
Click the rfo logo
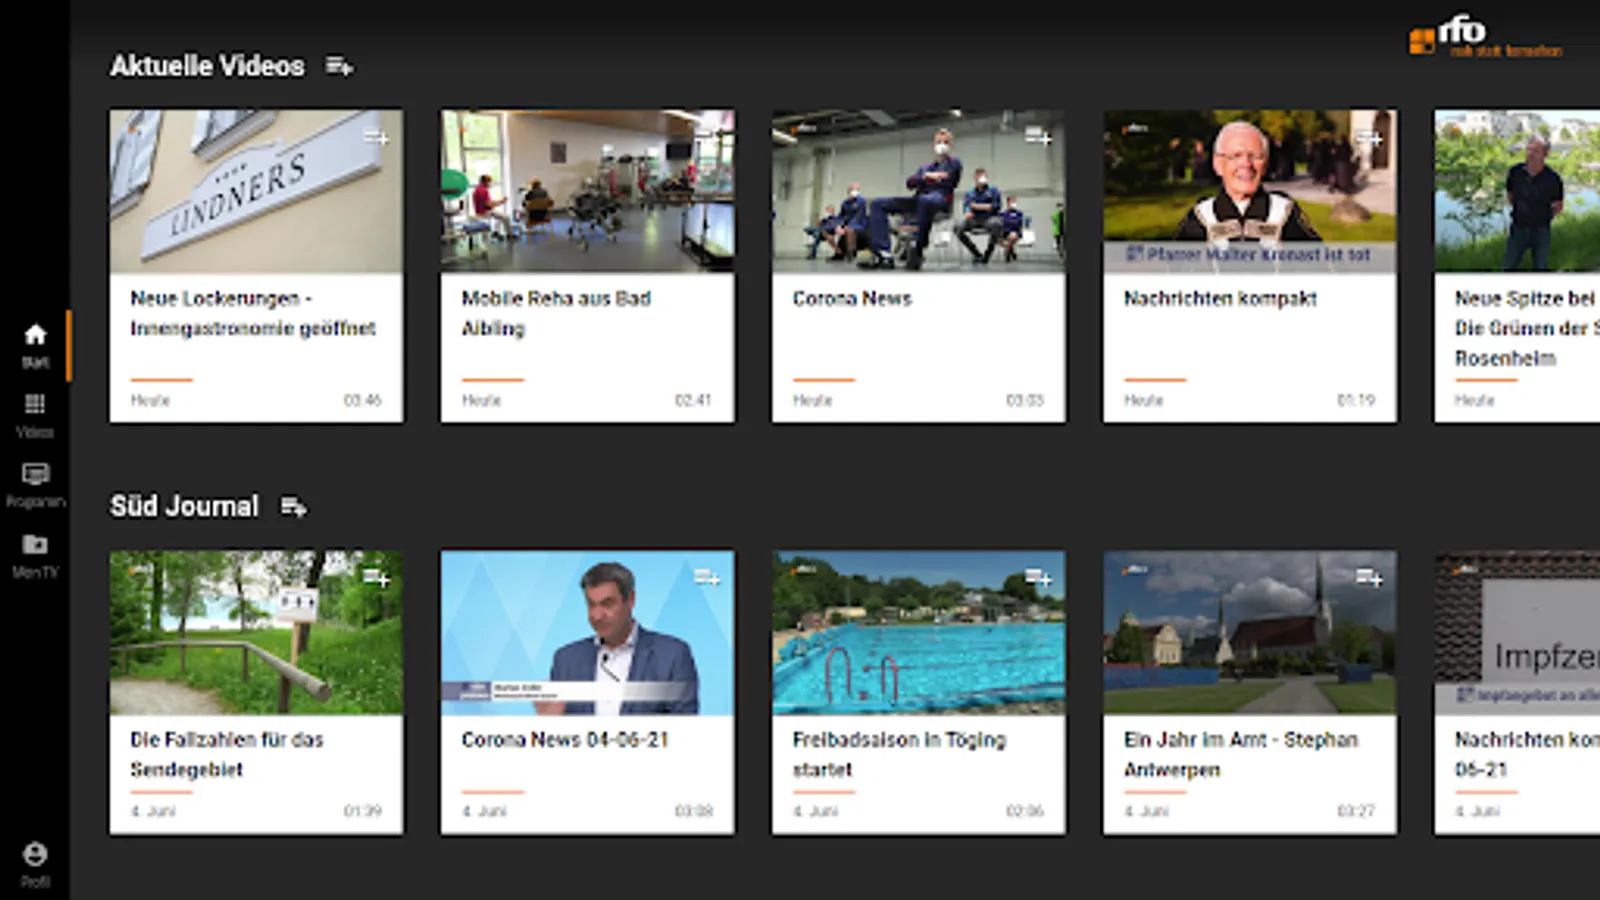coord(1485,36)
